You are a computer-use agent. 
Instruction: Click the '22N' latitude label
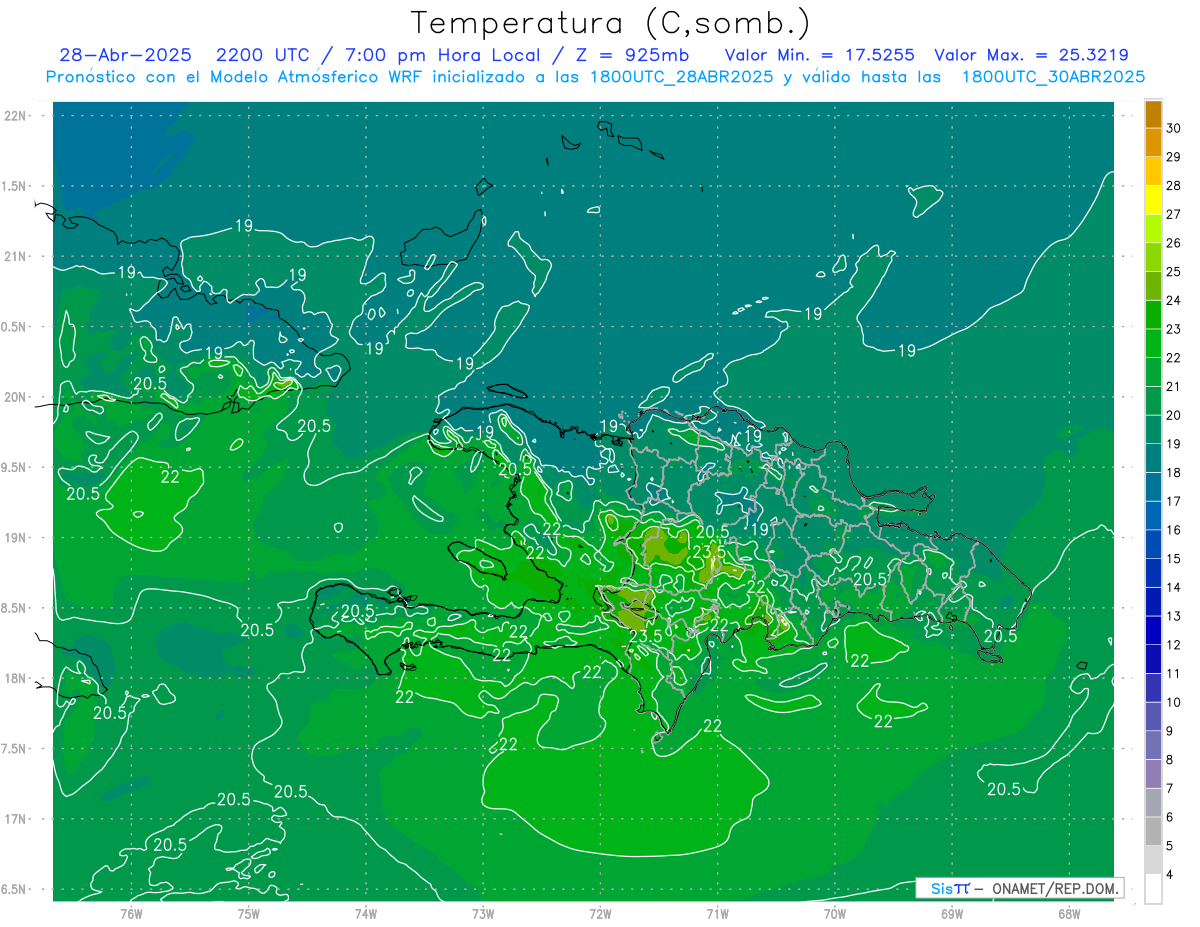point(16,116)
